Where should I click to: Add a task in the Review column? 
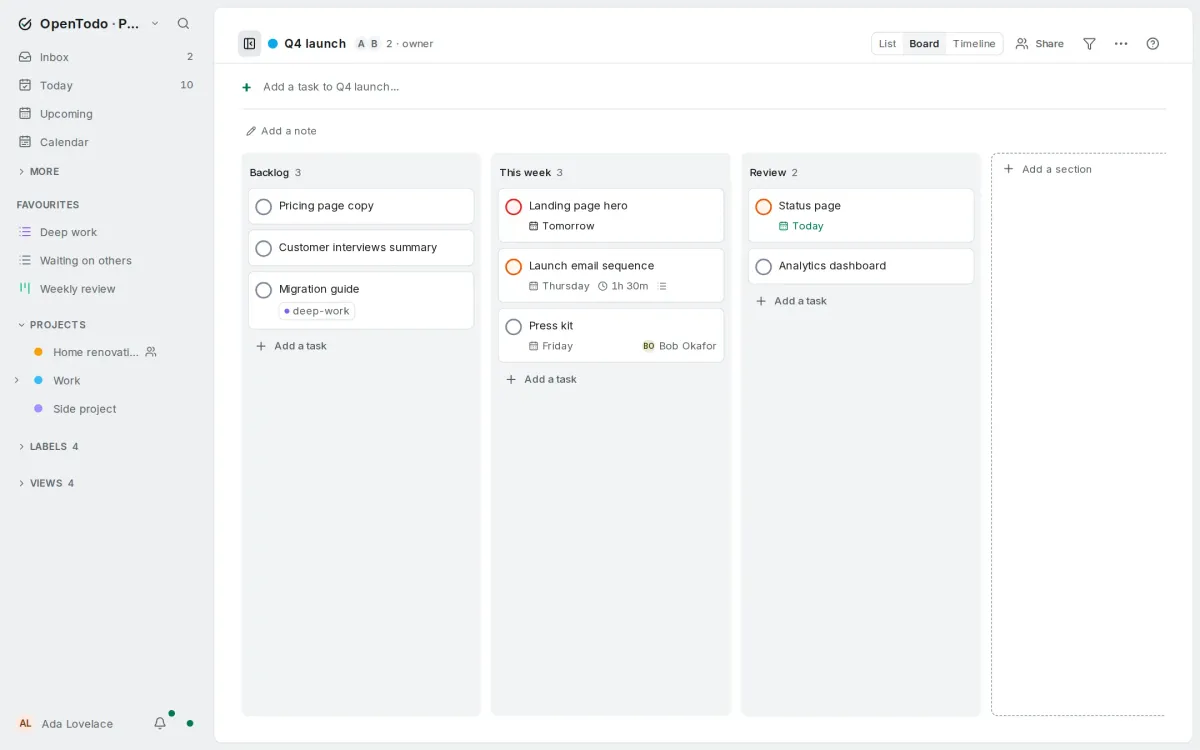coord(791,301)
